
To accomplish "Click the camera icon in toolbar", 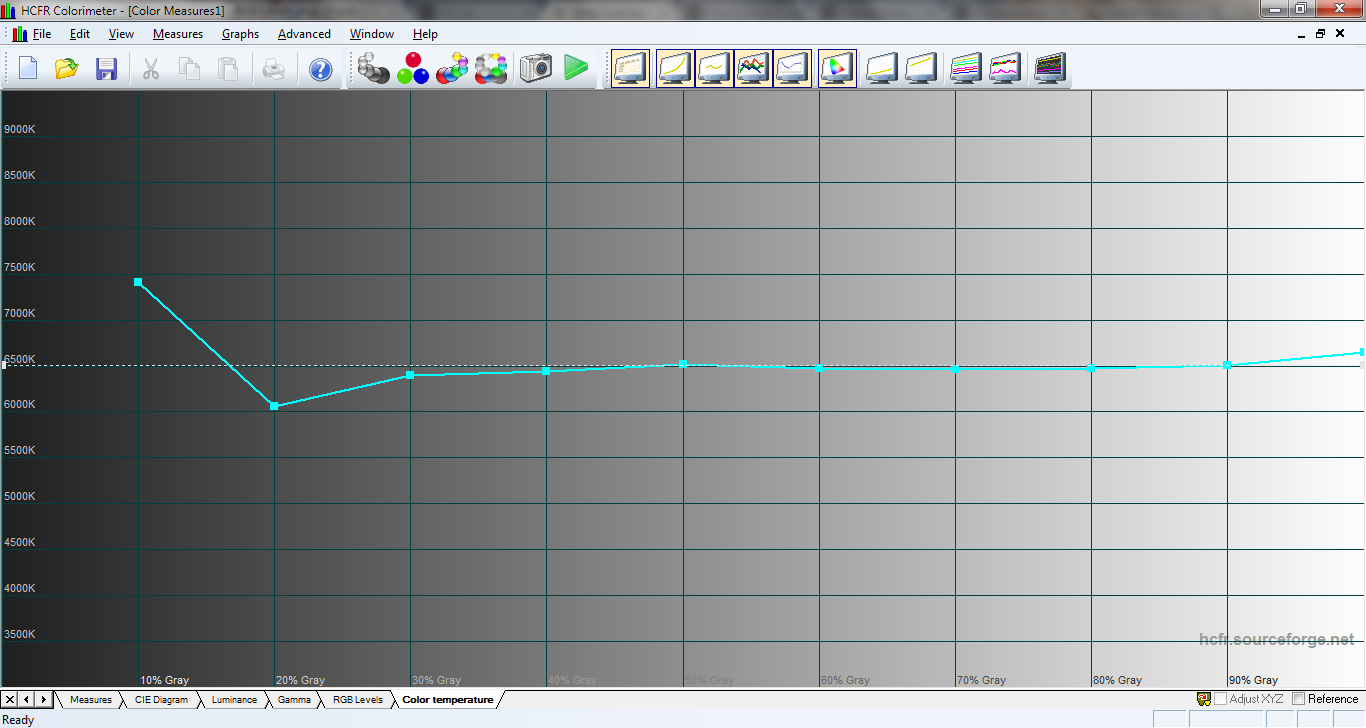I will tap(535, 68).
